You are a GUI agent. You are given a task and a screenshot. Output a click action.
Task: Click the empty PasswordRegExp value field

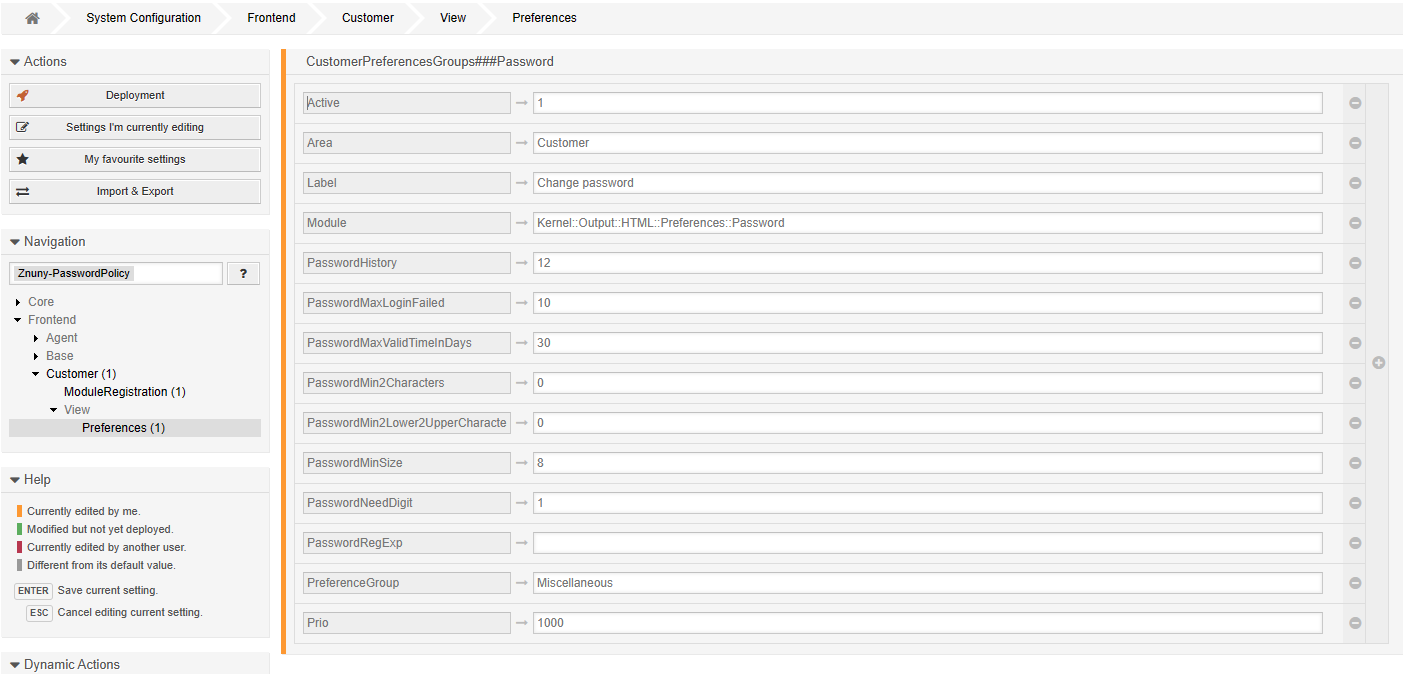pyautogui.click(x=927, y=543)
